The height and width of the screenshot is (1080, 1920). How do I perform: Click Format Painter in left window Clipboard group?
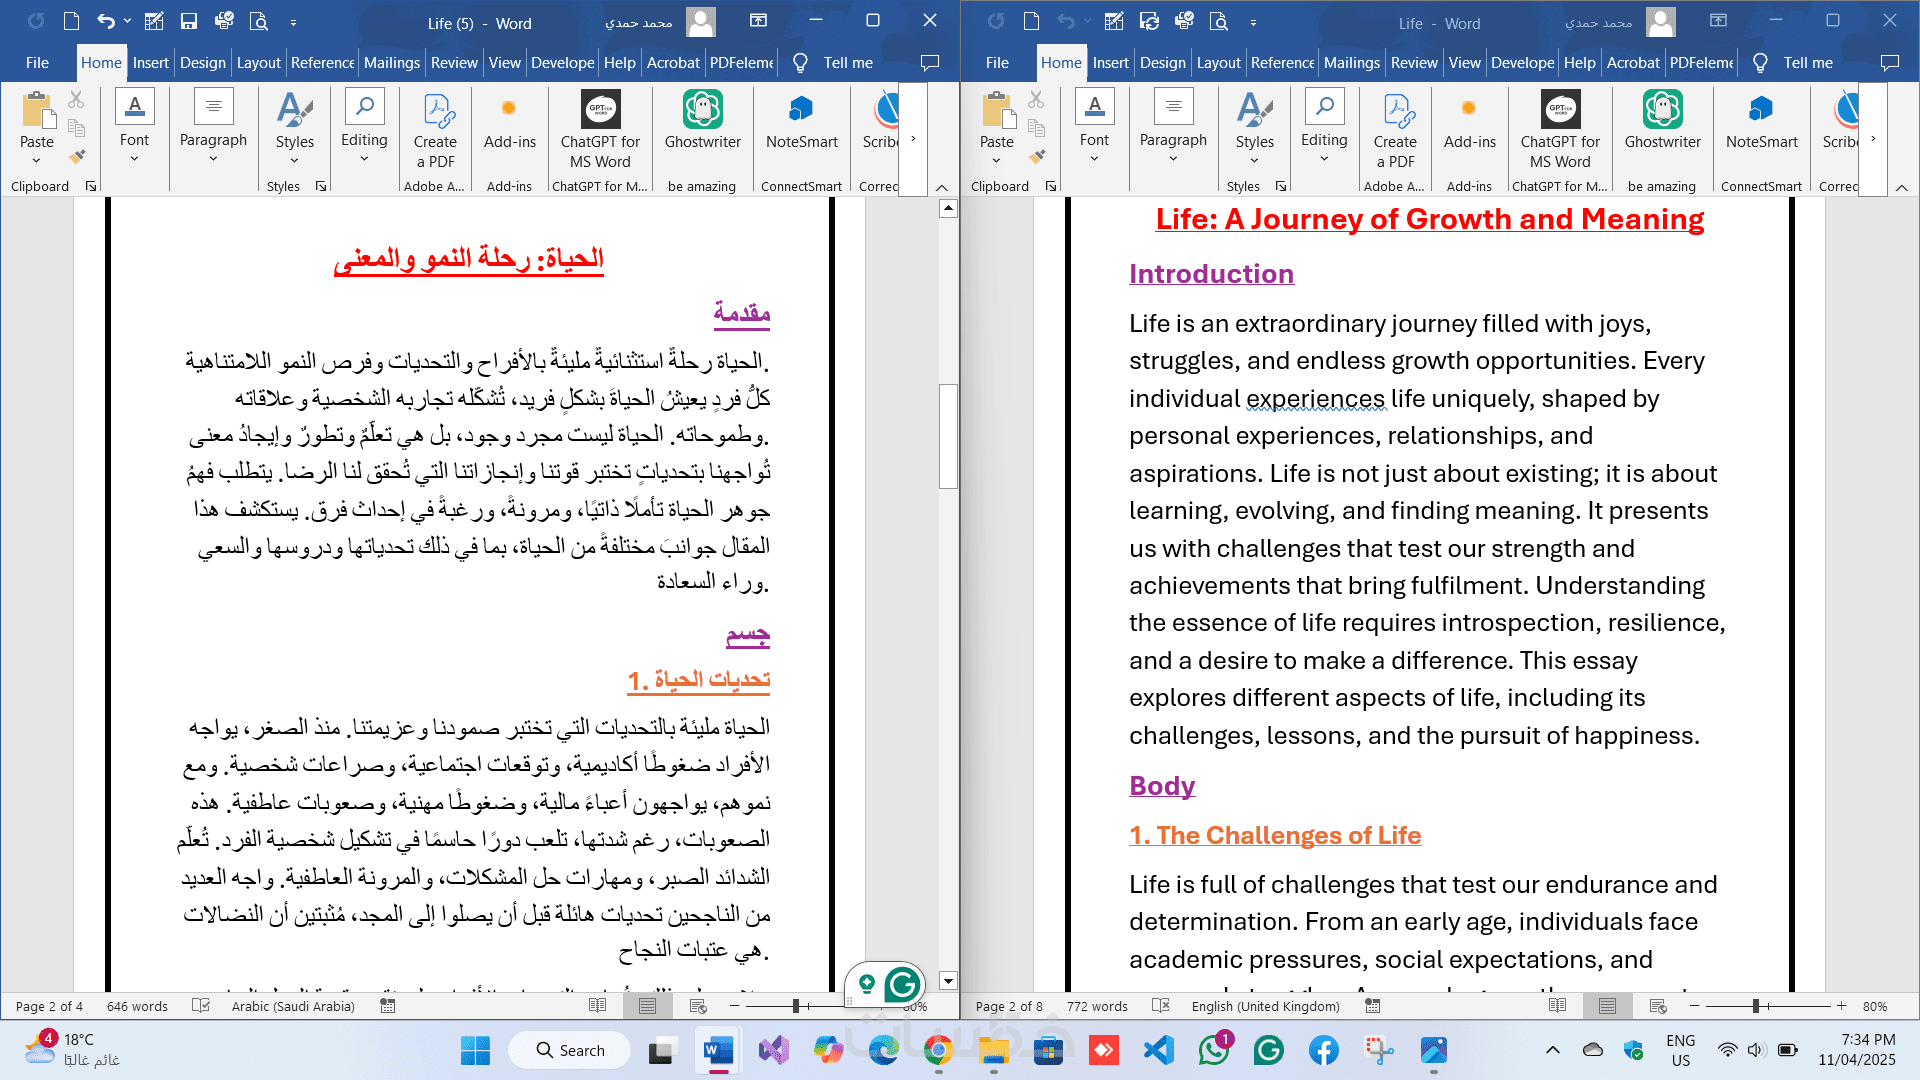77,156
